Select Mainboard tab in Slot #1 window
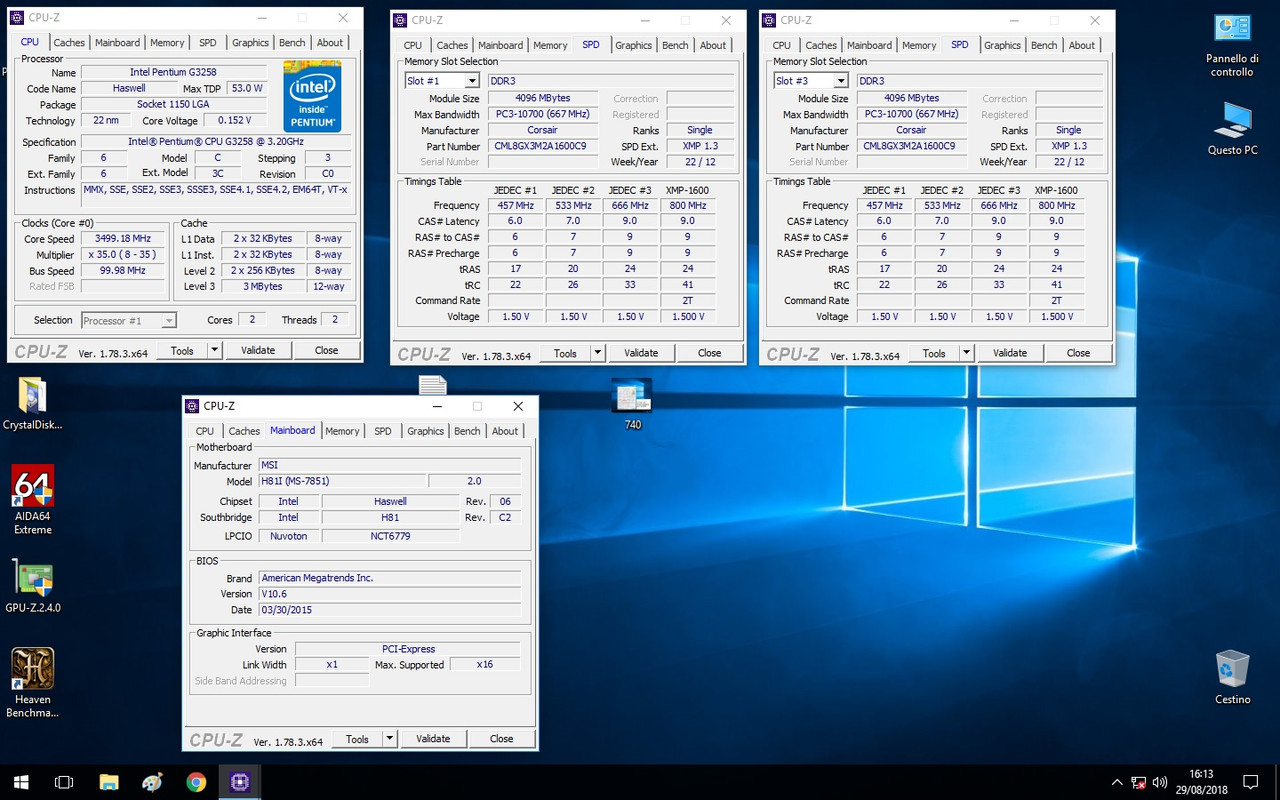The image size is (1280, 800). 500,46
